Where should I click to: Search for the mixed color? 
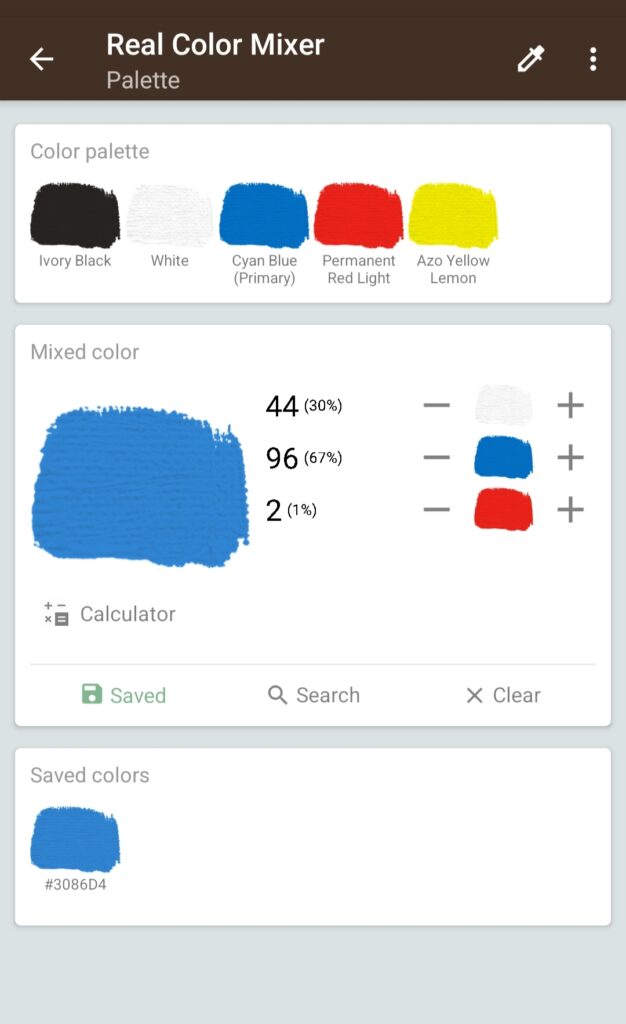(314, 695)
